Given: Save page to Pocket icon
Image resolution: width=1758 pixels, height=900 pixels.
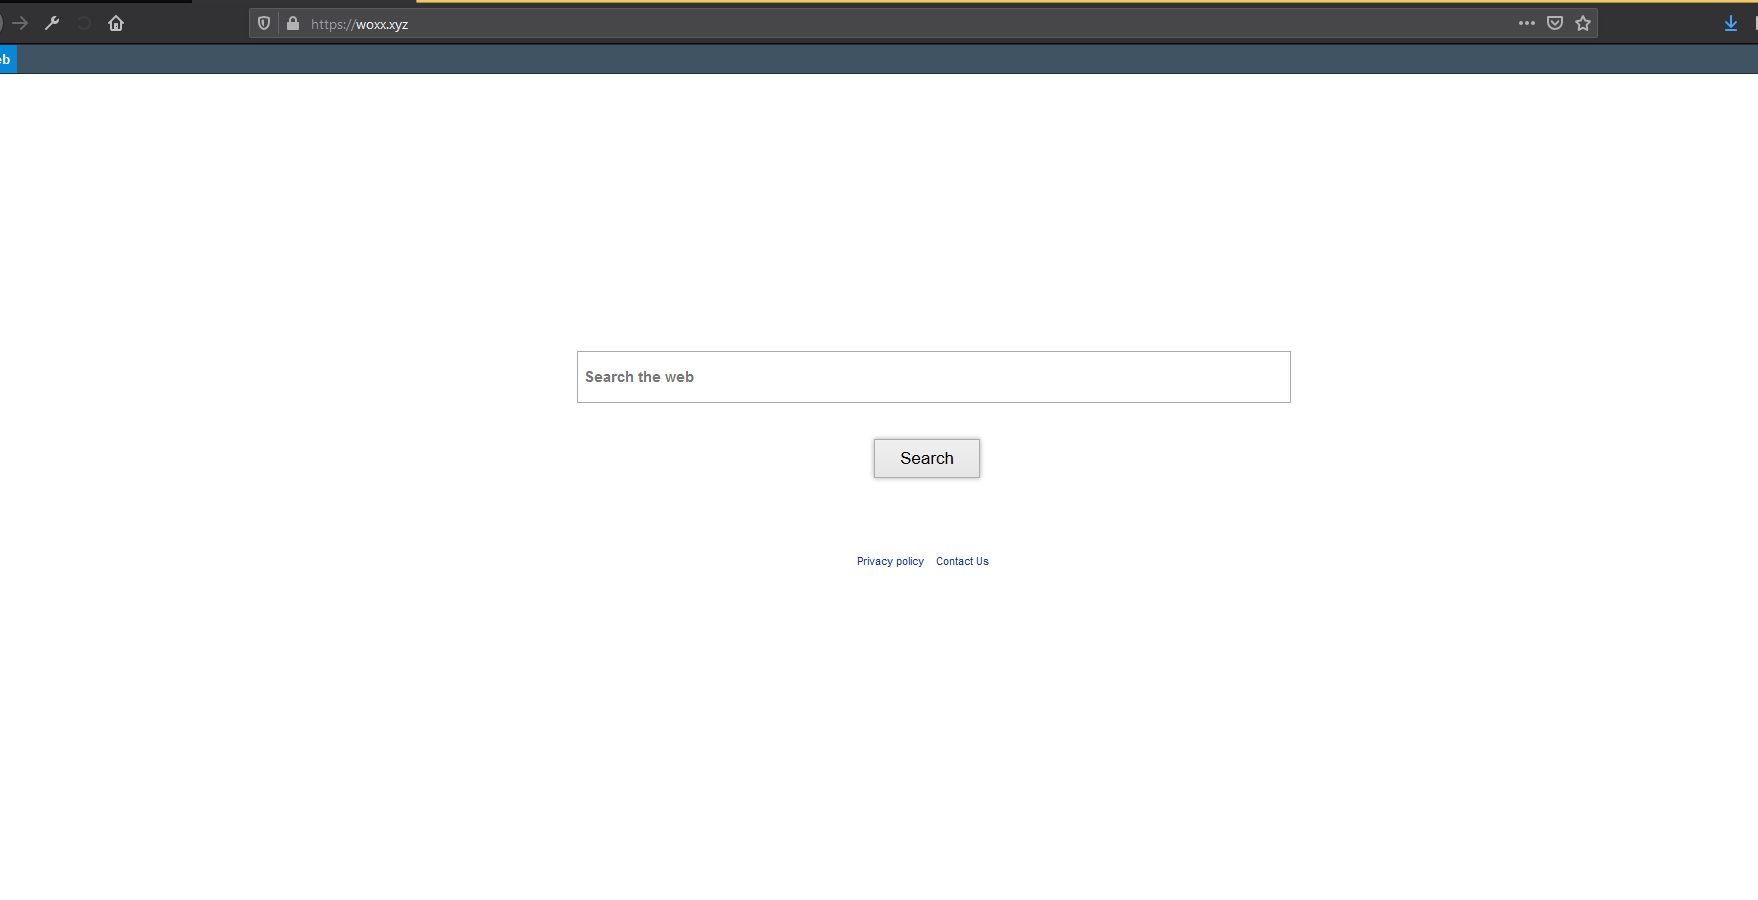Looking at the screenshot, I should coord(1555,23).
